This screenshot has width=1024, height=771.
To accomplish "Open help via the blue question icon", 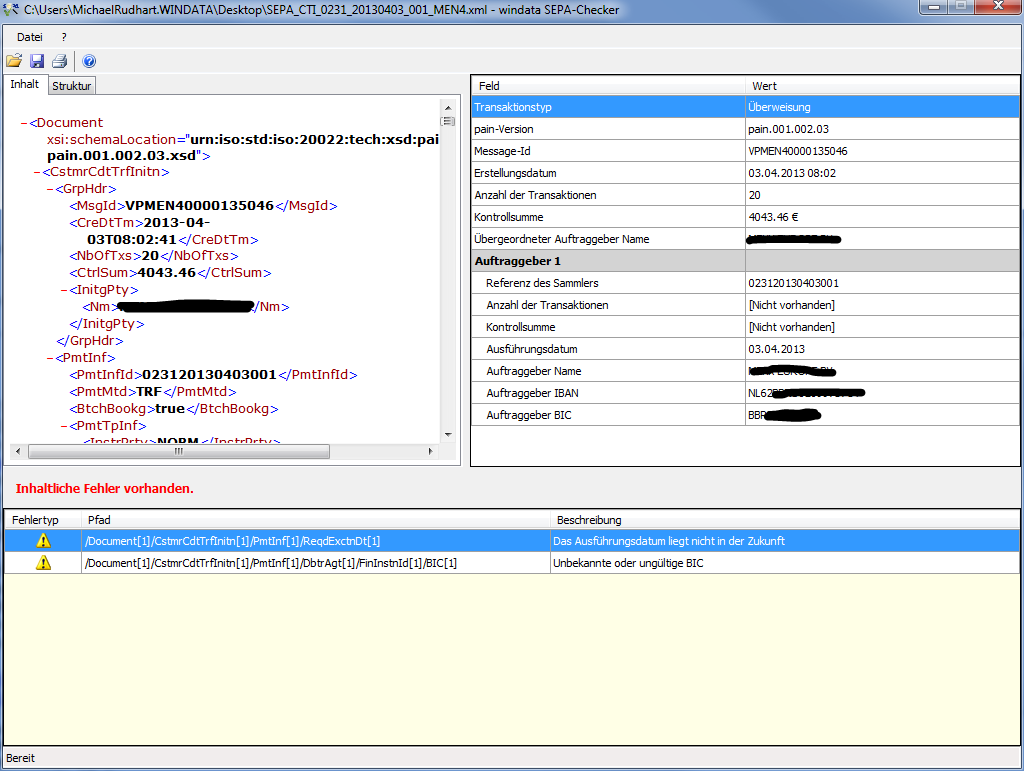I will click(89, 61).
